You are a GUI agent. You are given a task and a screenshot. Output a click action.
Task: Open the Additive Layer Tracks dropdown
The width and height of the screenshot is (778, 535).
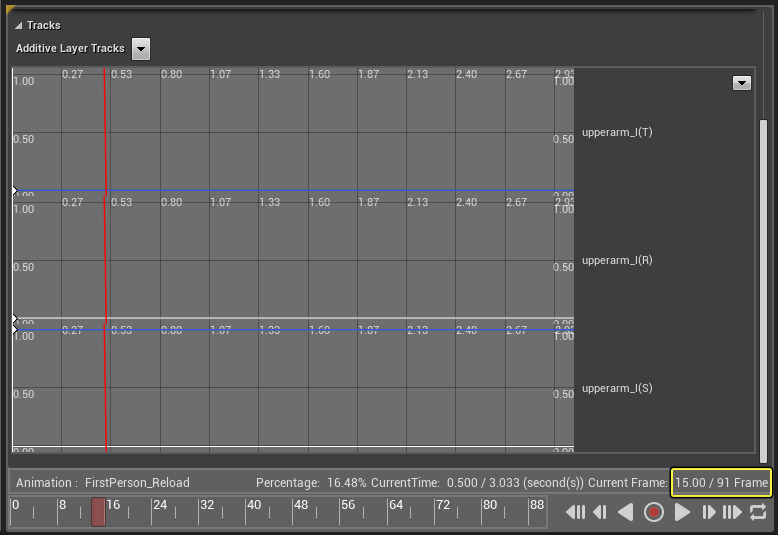pyautogui.click(x=141, y=49)
